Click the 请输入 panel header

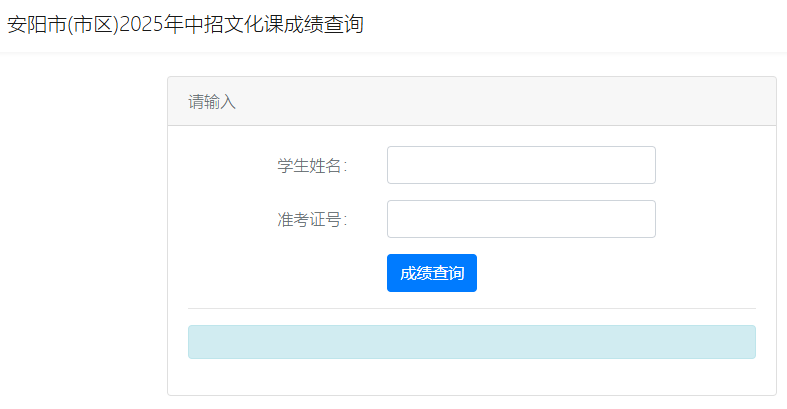[x=472, y=101]
